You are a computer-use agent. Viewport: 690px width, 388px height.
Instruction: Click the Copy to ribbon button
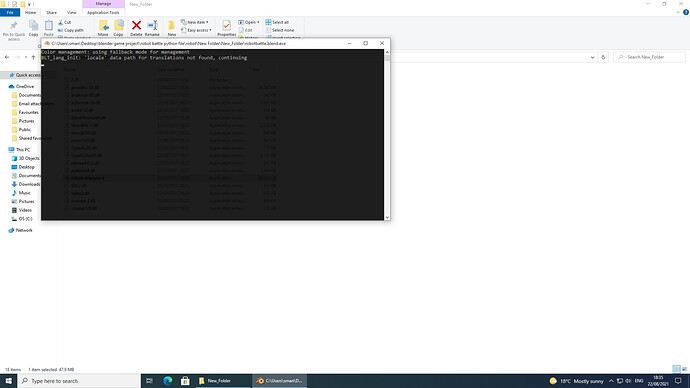pyautogui.click(x=118, y=28)
